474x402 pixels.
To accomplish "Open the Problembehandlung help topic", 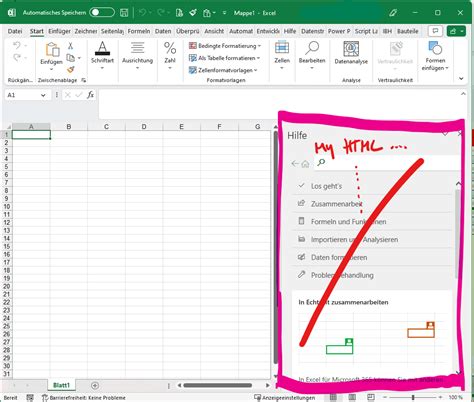I will [372, 275].
